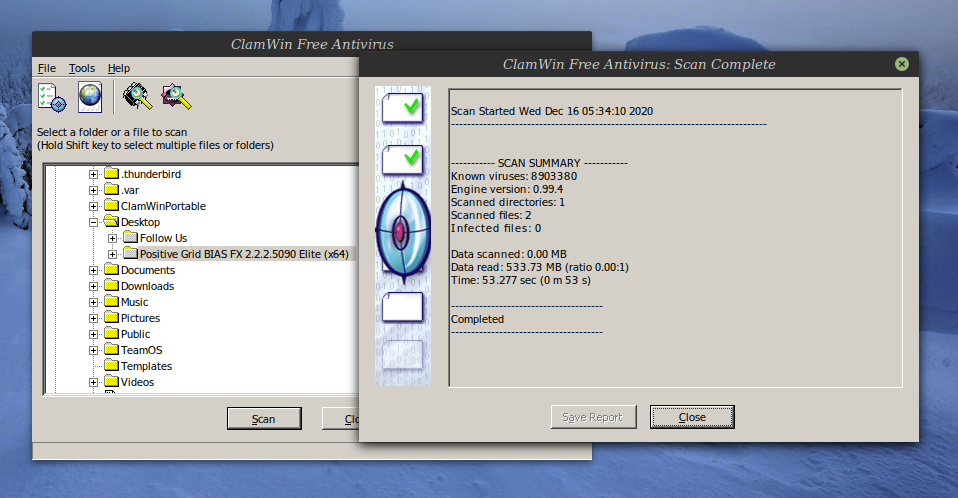Open the Preferences toolbar icon with checklist
Viewport: 958px width, 498px height.
(51, 97)
